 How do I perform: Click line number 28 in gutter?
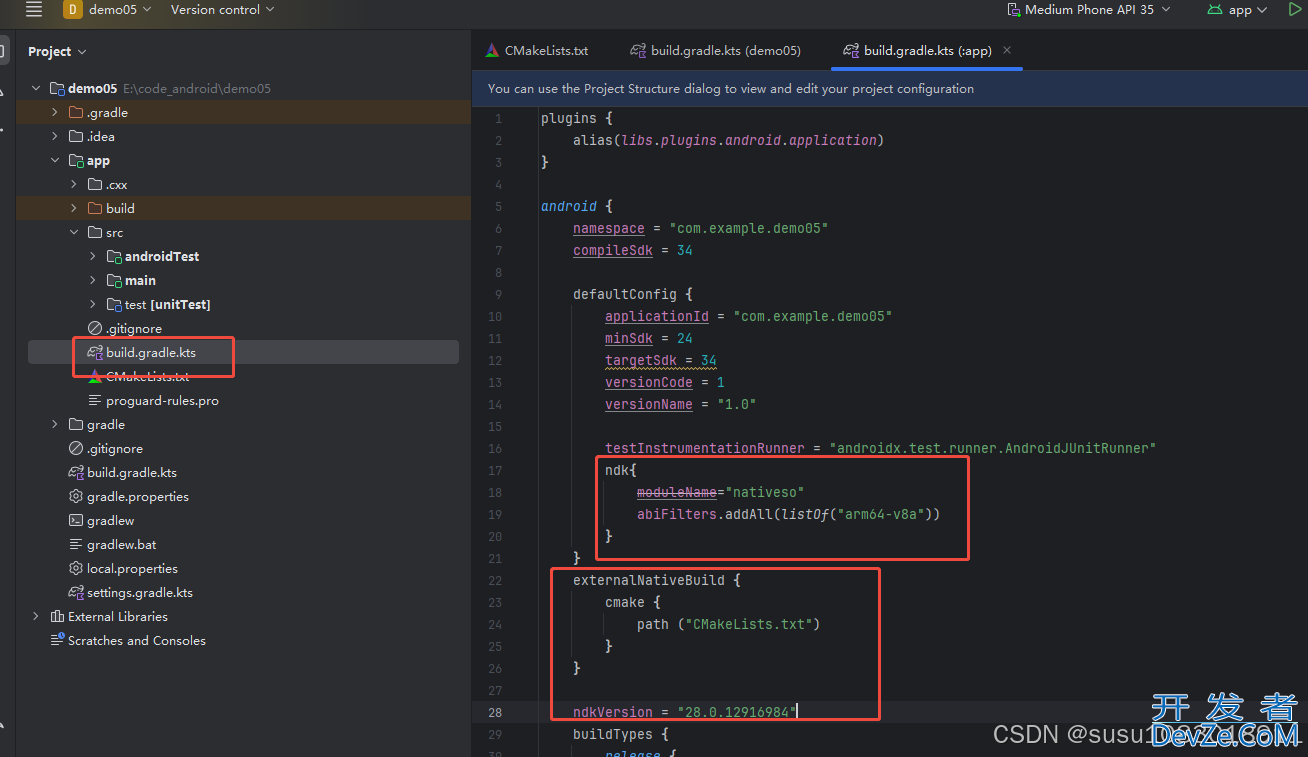pyautogui.click(x=497, y=713)
